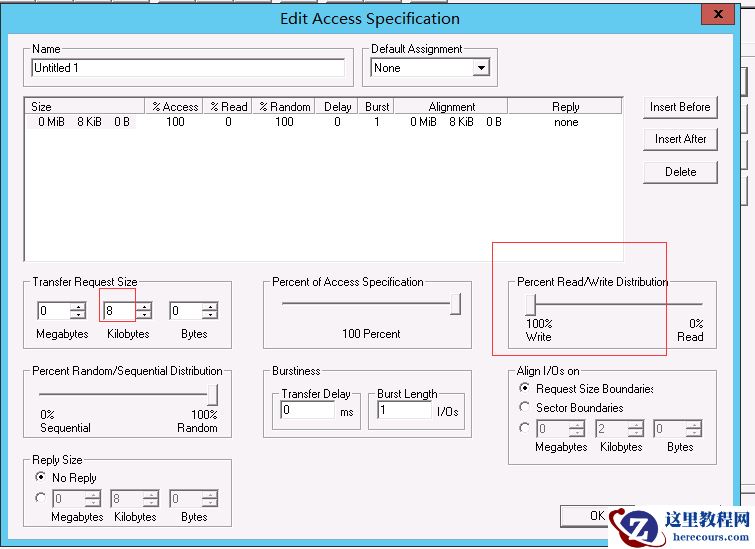Click the Insert After button
The height and width of the screenshot is (549, 755).
tap(680, 139)
